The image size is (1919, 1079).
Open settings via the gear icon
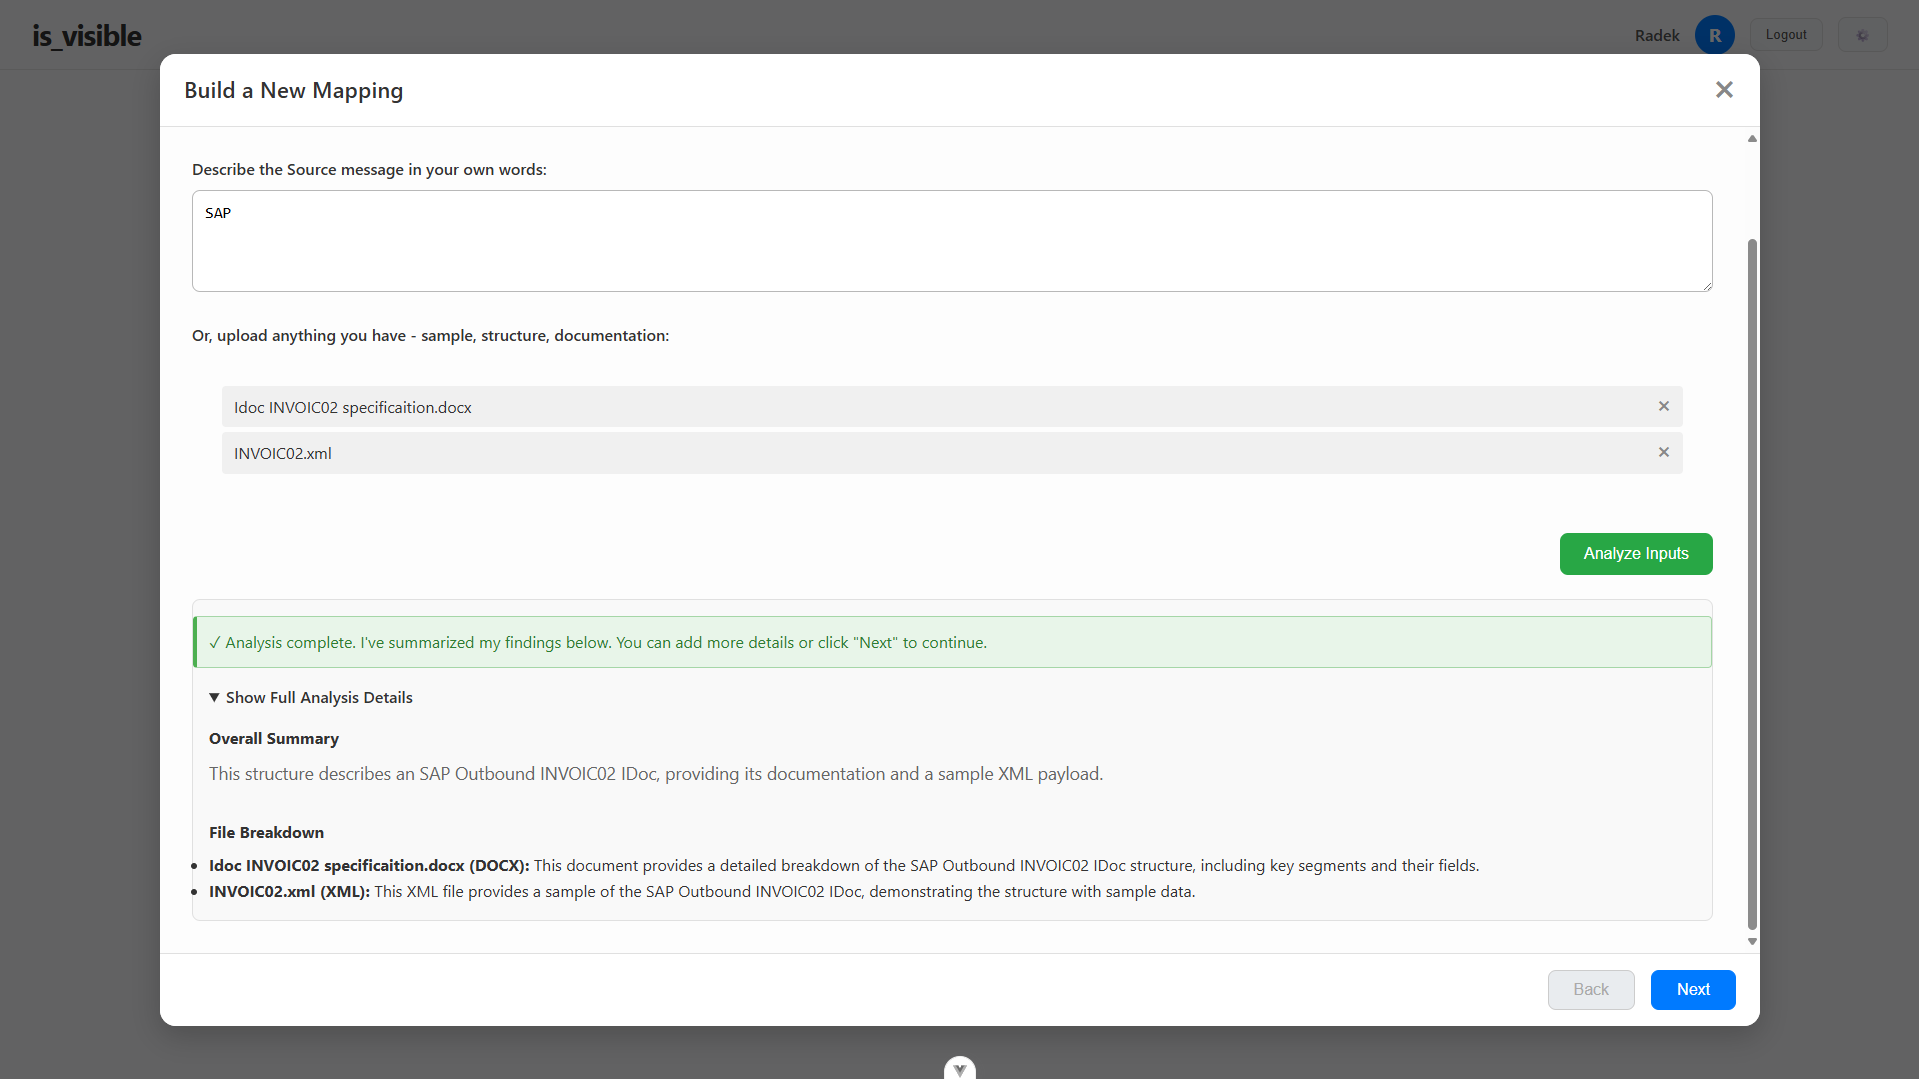tap(1862, 34)
